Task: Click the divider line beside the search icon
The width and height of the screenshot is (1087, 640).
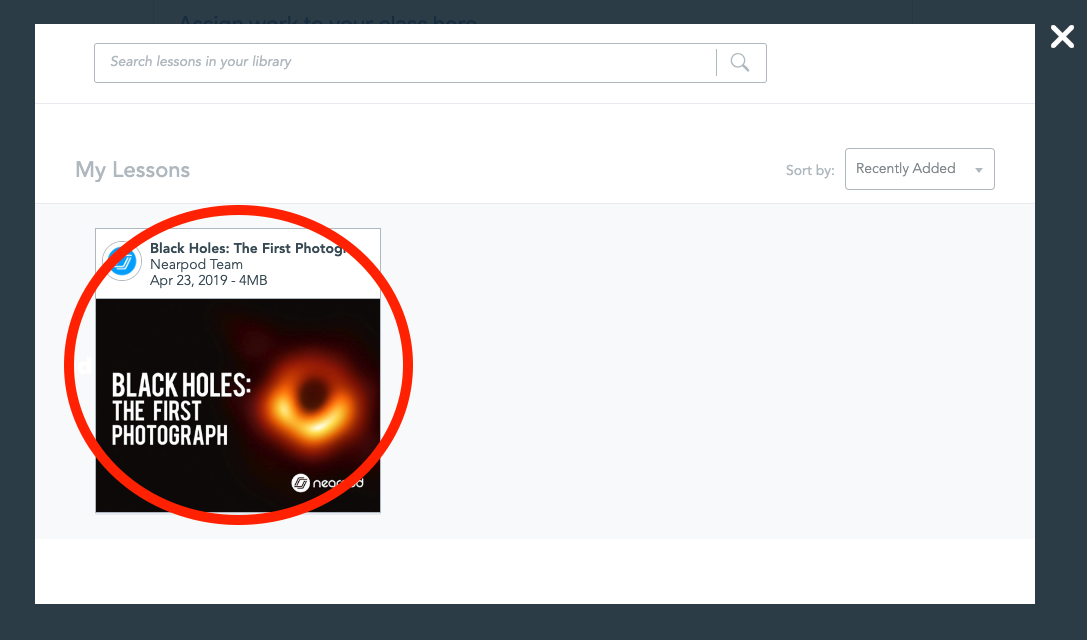Action: click(x=716, y=63)
